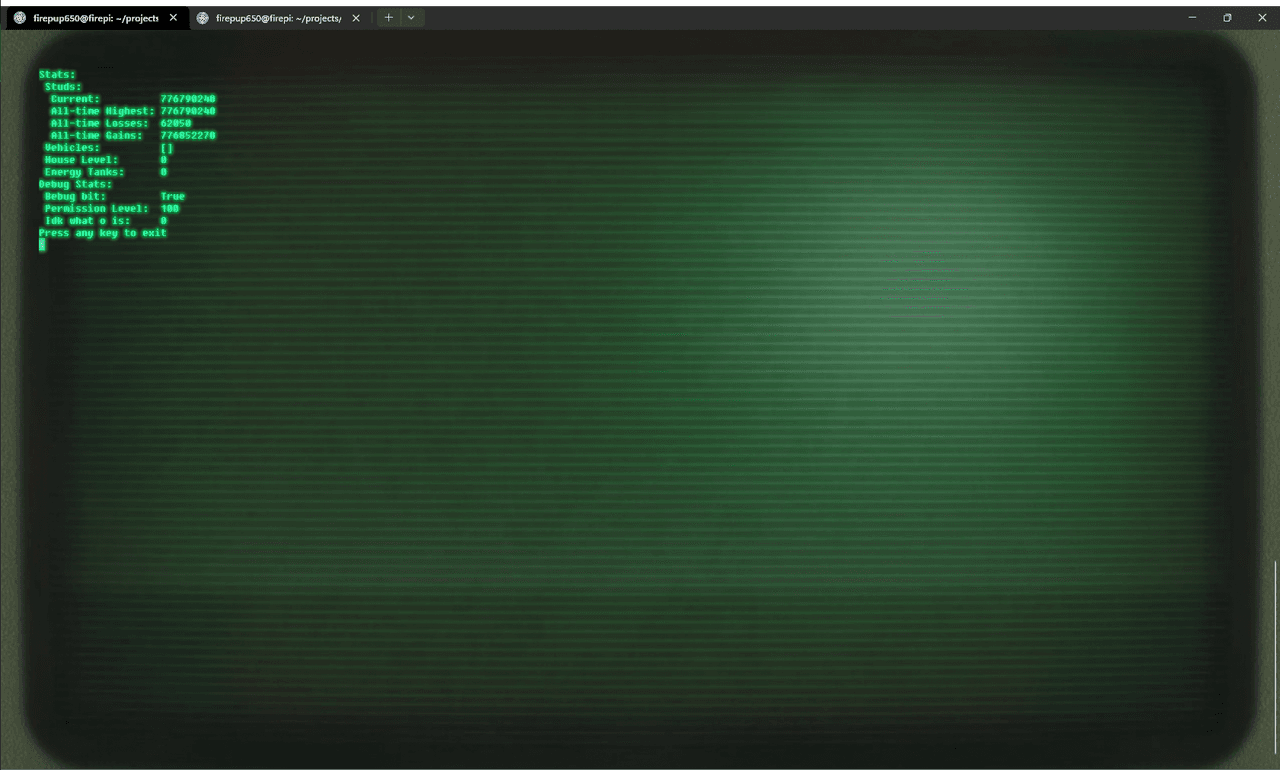The height and width of the screenshot is (770, 1280).
Task: Click the penguin icon on the first tab
Action: (x=19, y=18)
